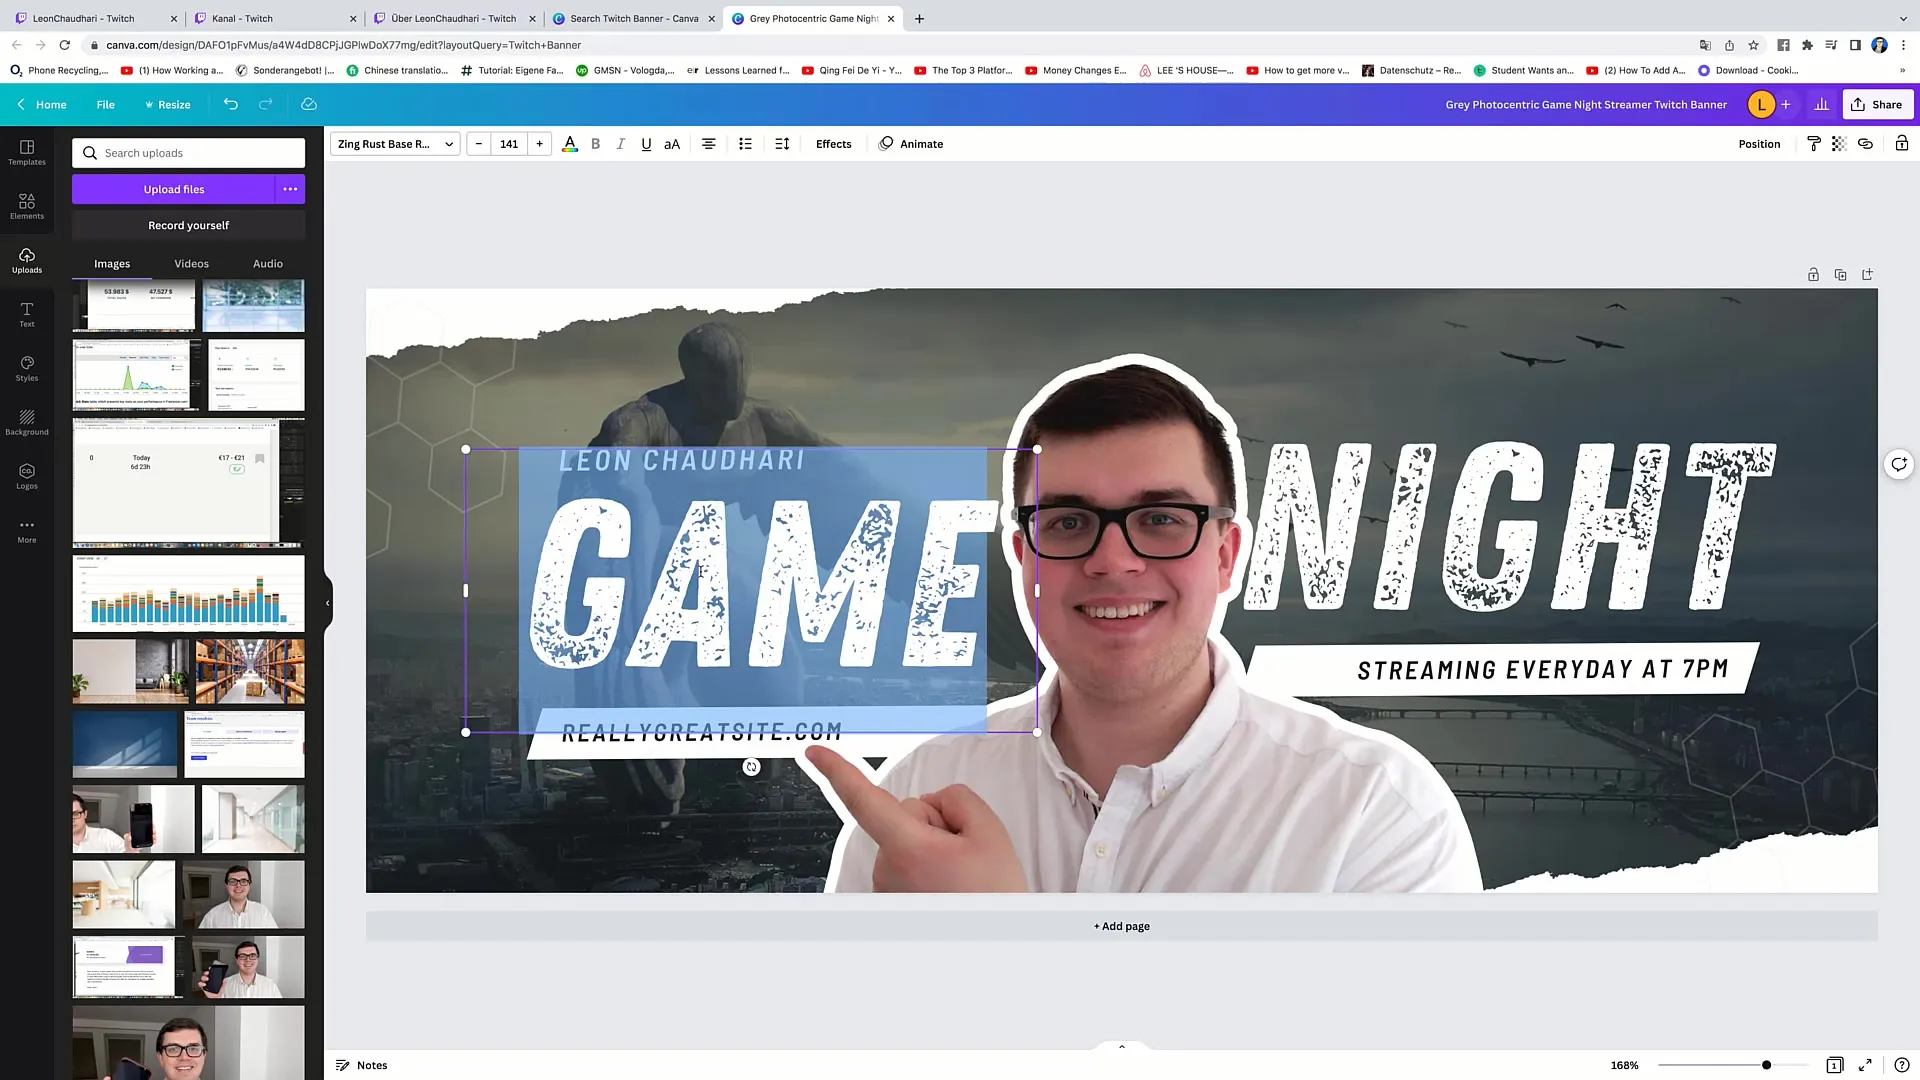Open the File menu
This screenshot has width=1920, height=1080.
pyautogui.click(x=106, y=104)
